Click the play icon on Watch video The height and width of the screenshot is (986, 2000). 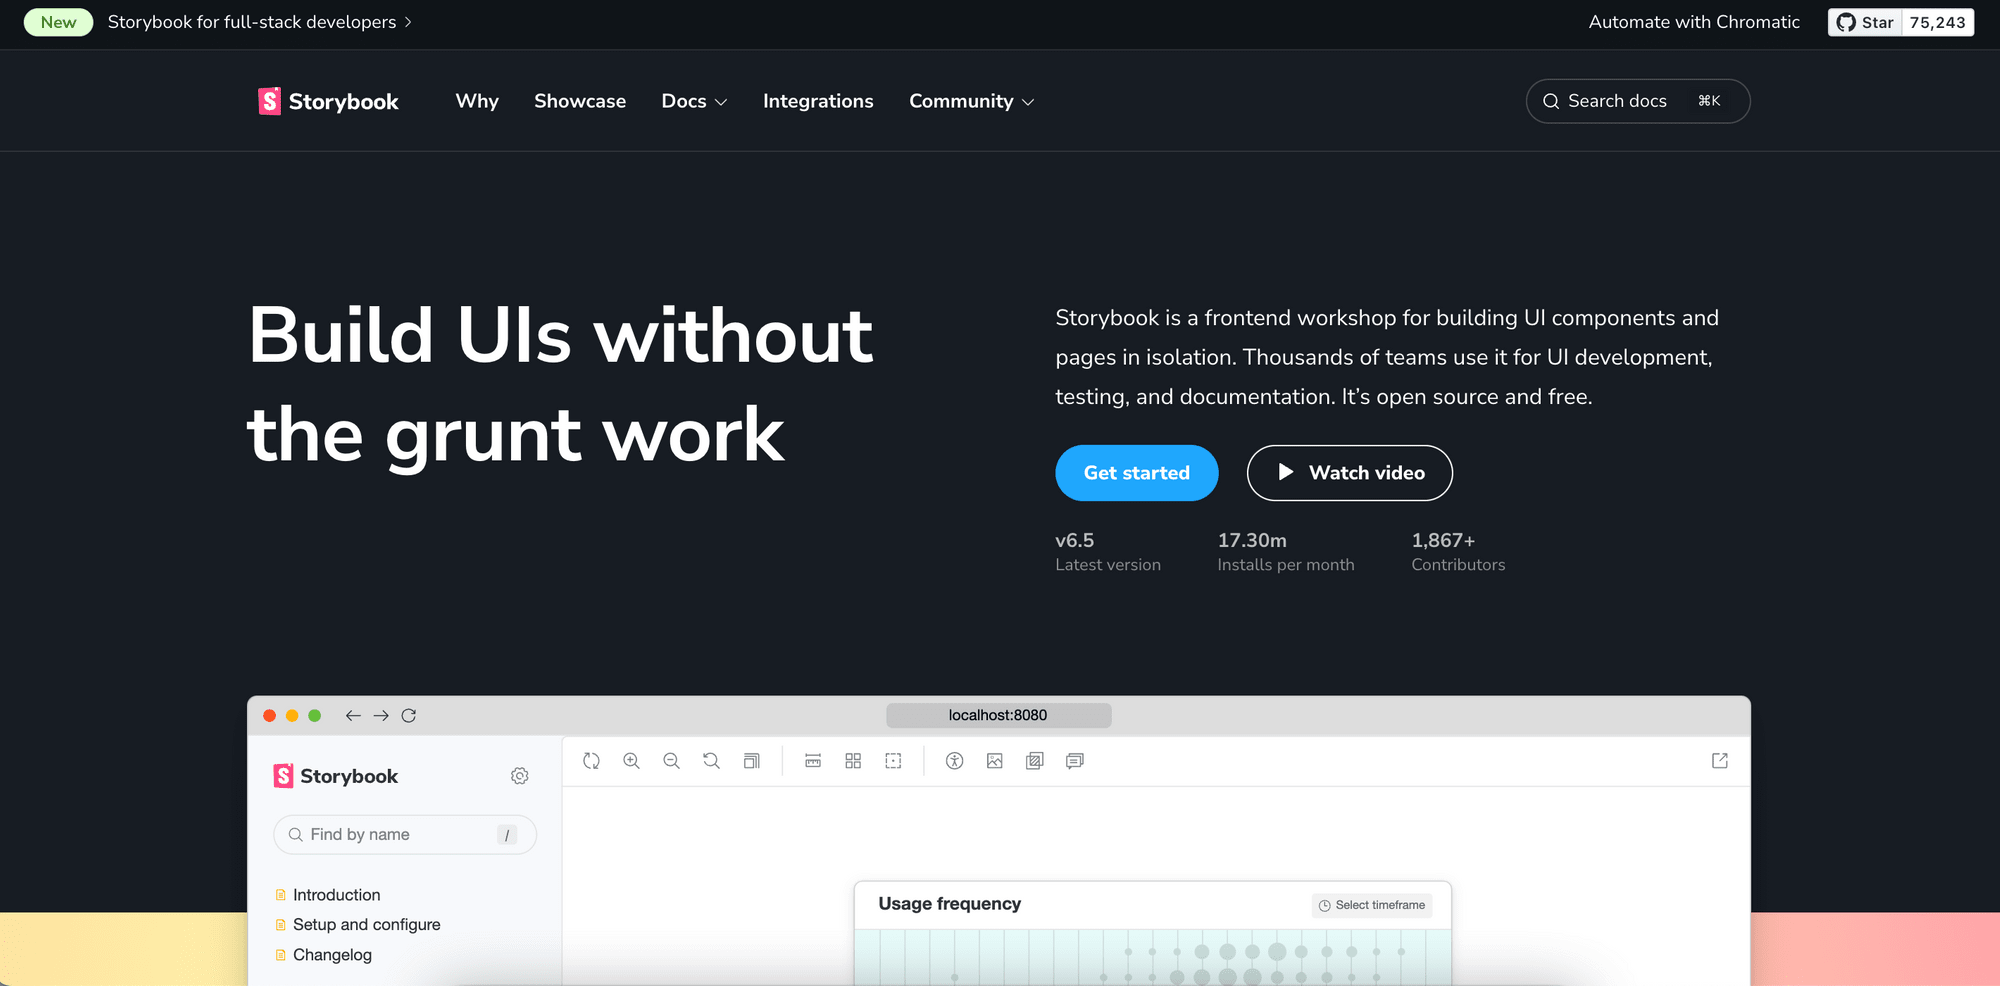[1286, 472]
